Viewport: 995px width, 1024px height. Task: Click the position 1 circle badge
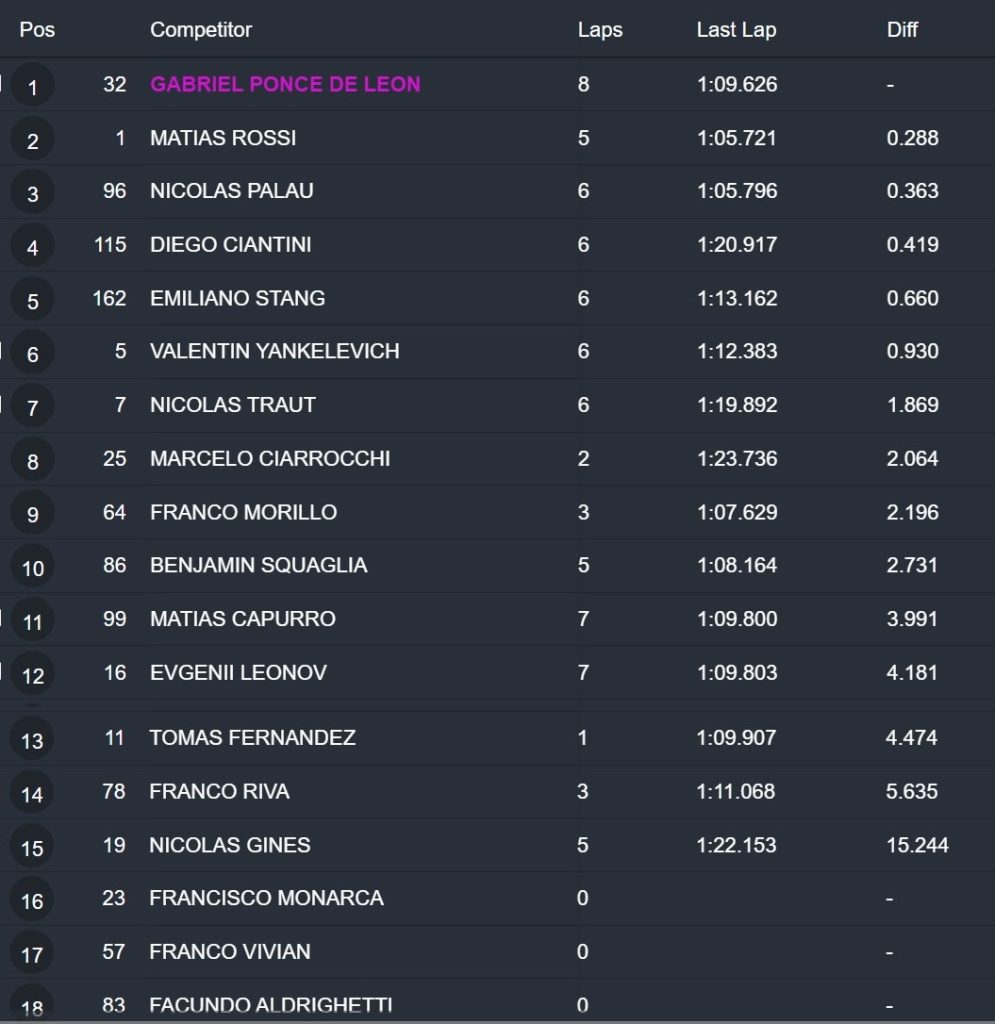pyautogui.click(x=32, y=87)
